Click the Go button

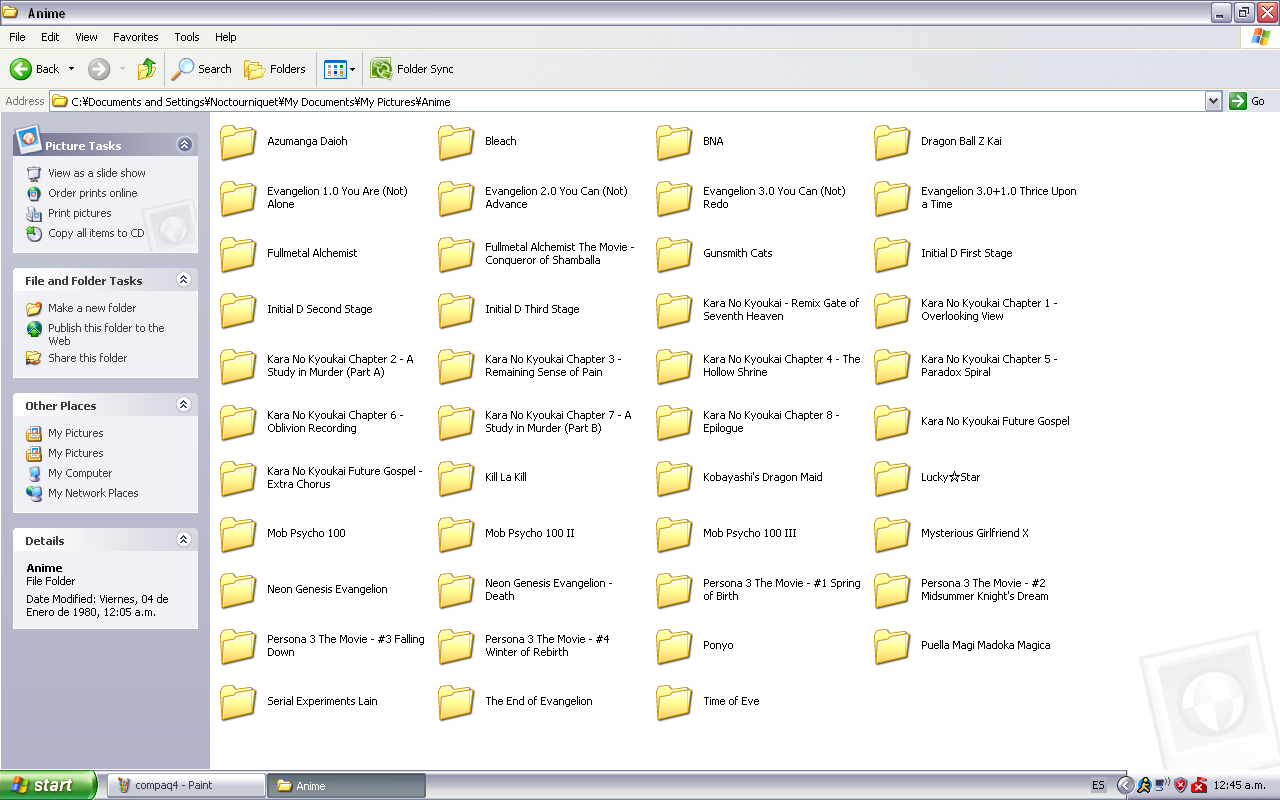point(1248,101)
